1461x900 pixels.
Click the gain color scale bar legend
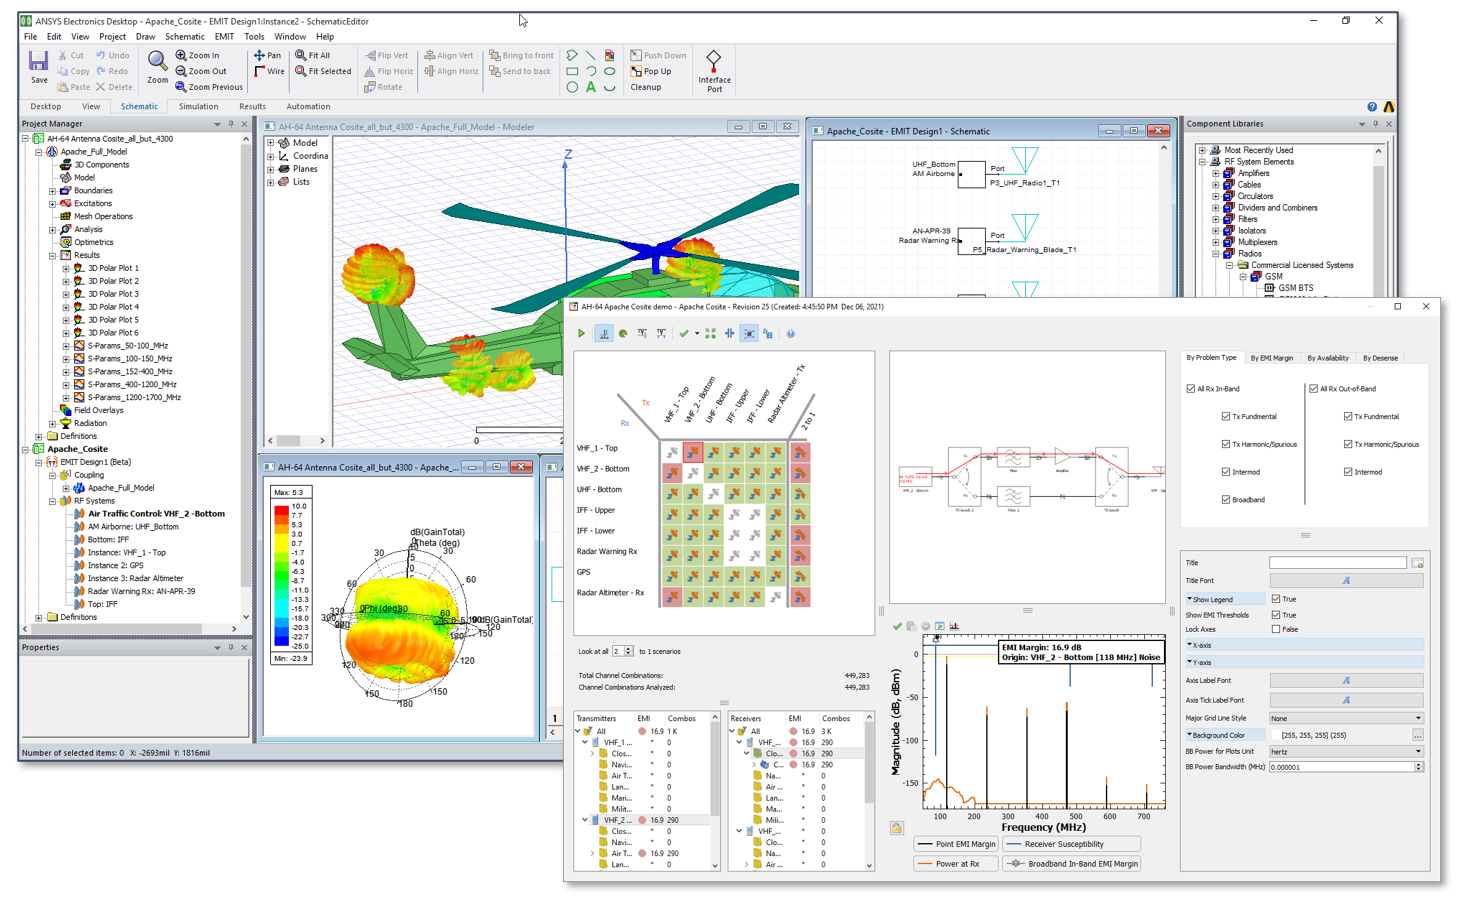coord(282,576)
